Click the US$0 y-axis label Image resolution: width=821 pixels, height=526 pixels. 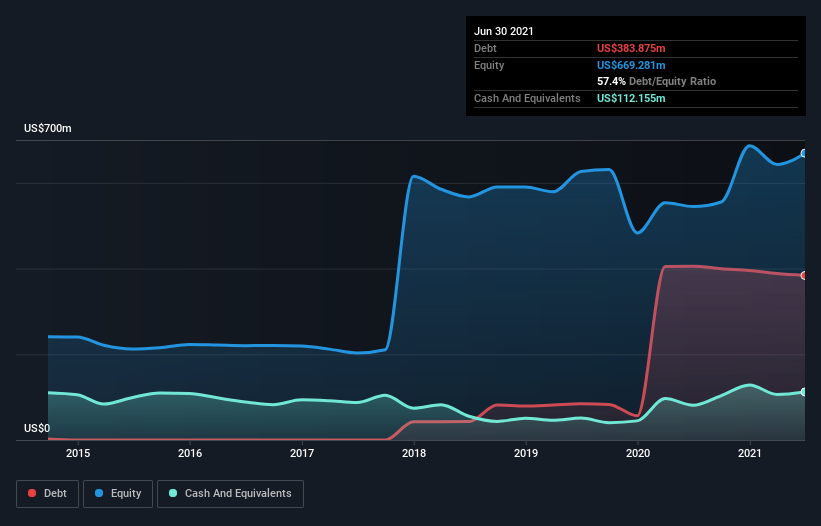(x=37, y=428)
